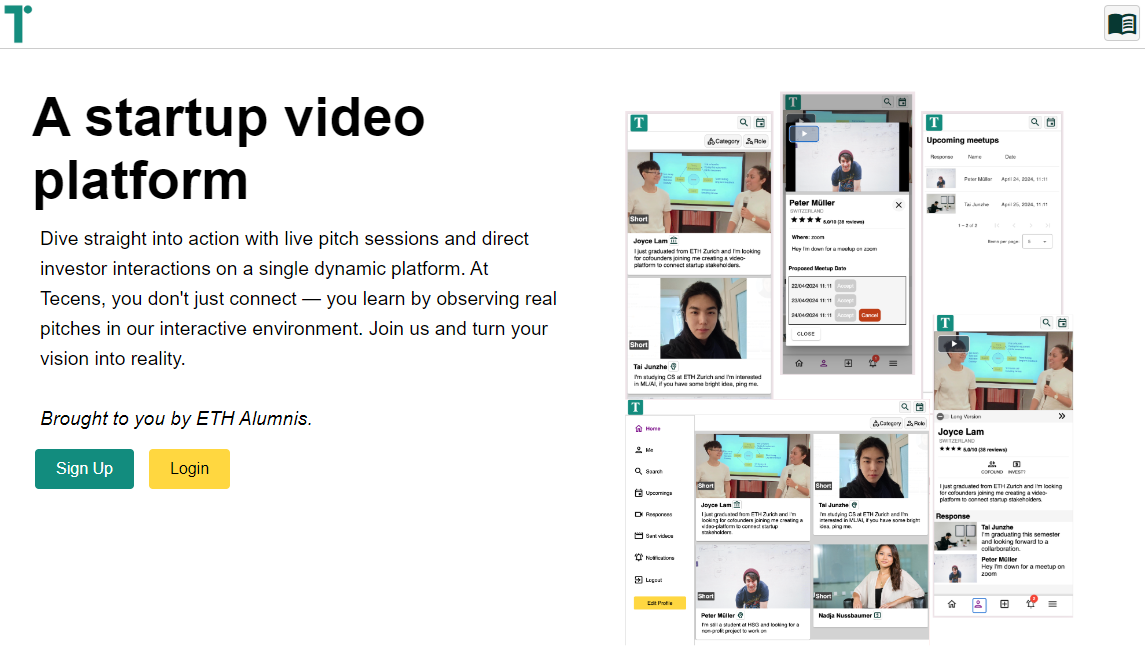1145x672 pixels.
Task: Click the yellow Edit Profile button in the mockup
Action: (x=659, y=603)
